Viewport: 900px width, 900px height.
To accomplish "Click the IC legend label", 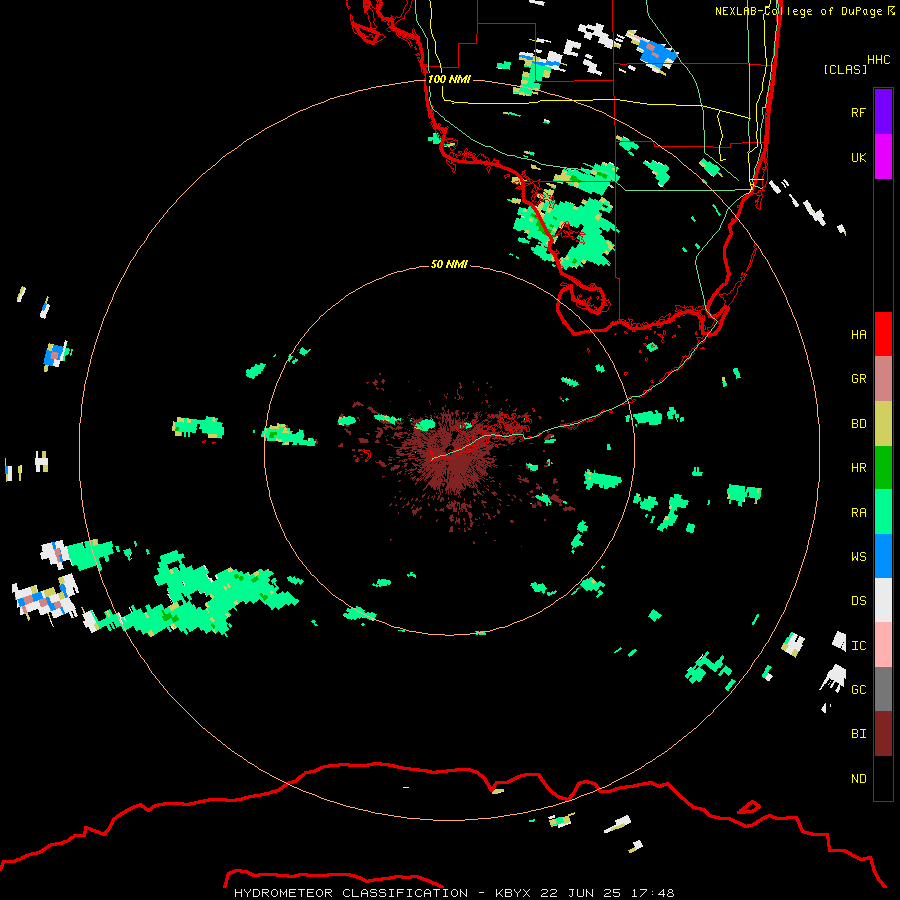I will (858, 646).
